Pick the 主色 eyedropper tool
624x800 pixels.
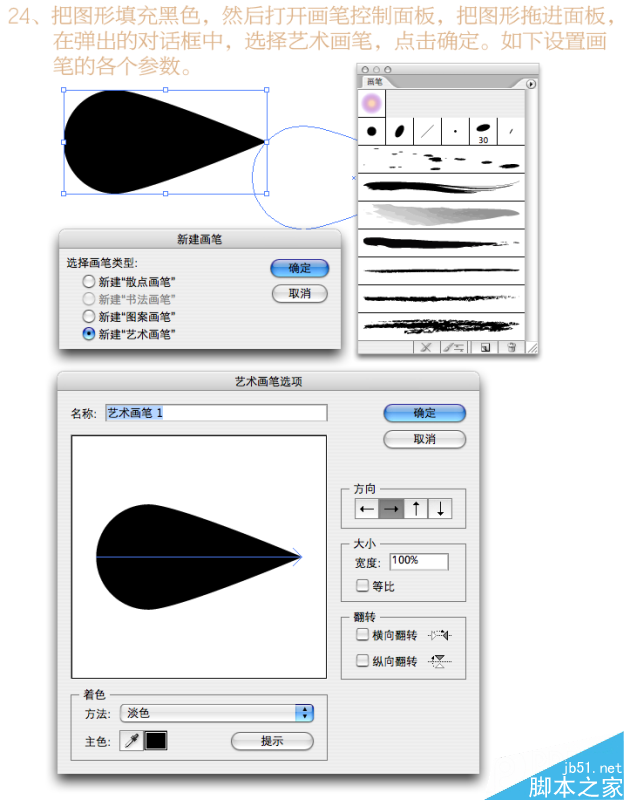131,741
